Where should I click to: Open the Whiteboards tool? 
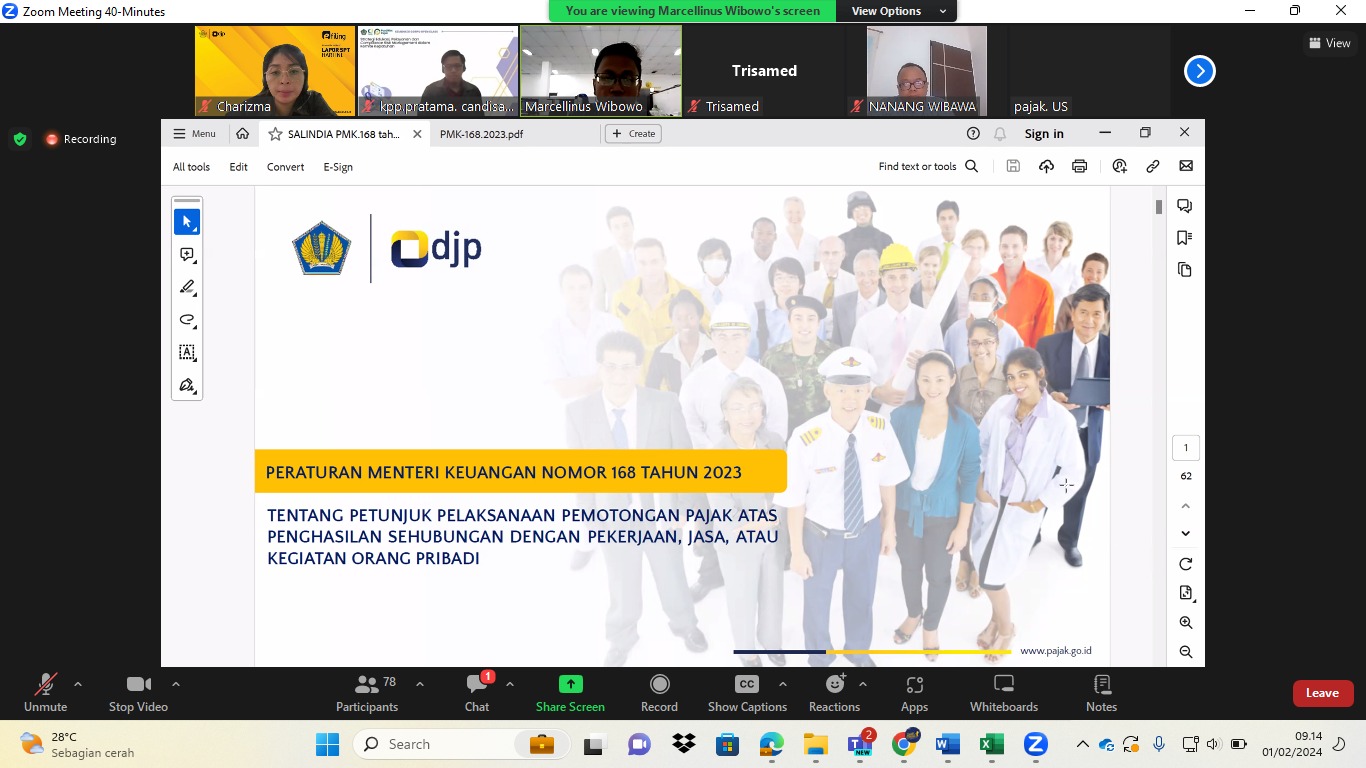[1003, 693]
